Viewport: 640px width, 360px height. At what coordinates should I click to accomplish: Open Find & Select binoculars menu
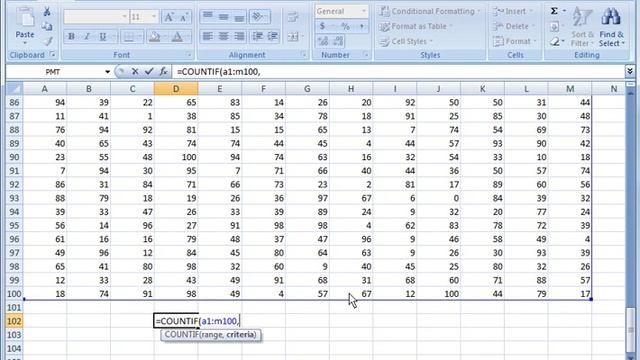[x=611, y=27]
